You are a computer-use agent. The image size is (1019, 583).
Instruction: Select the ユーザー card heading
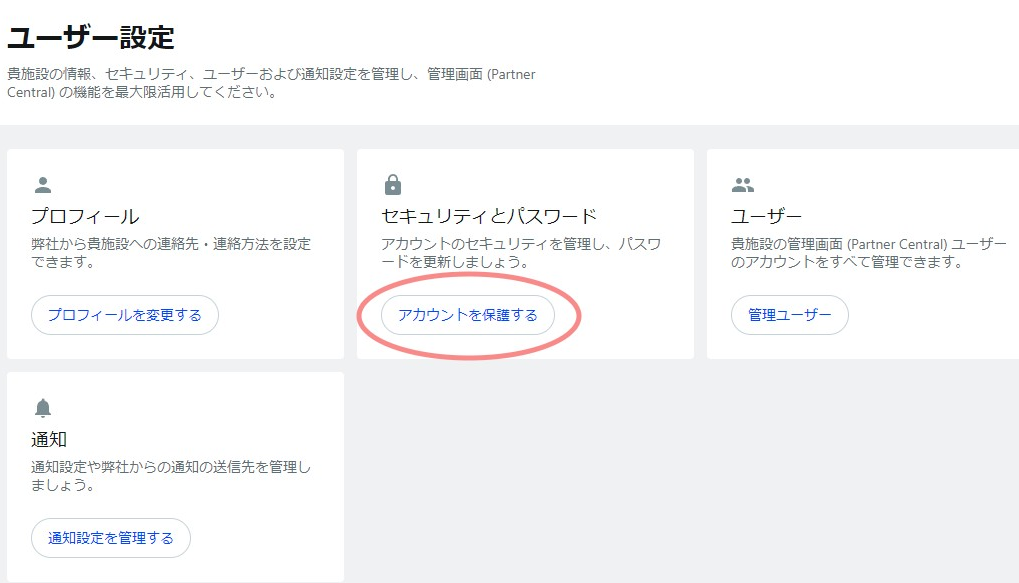point(767,216)
